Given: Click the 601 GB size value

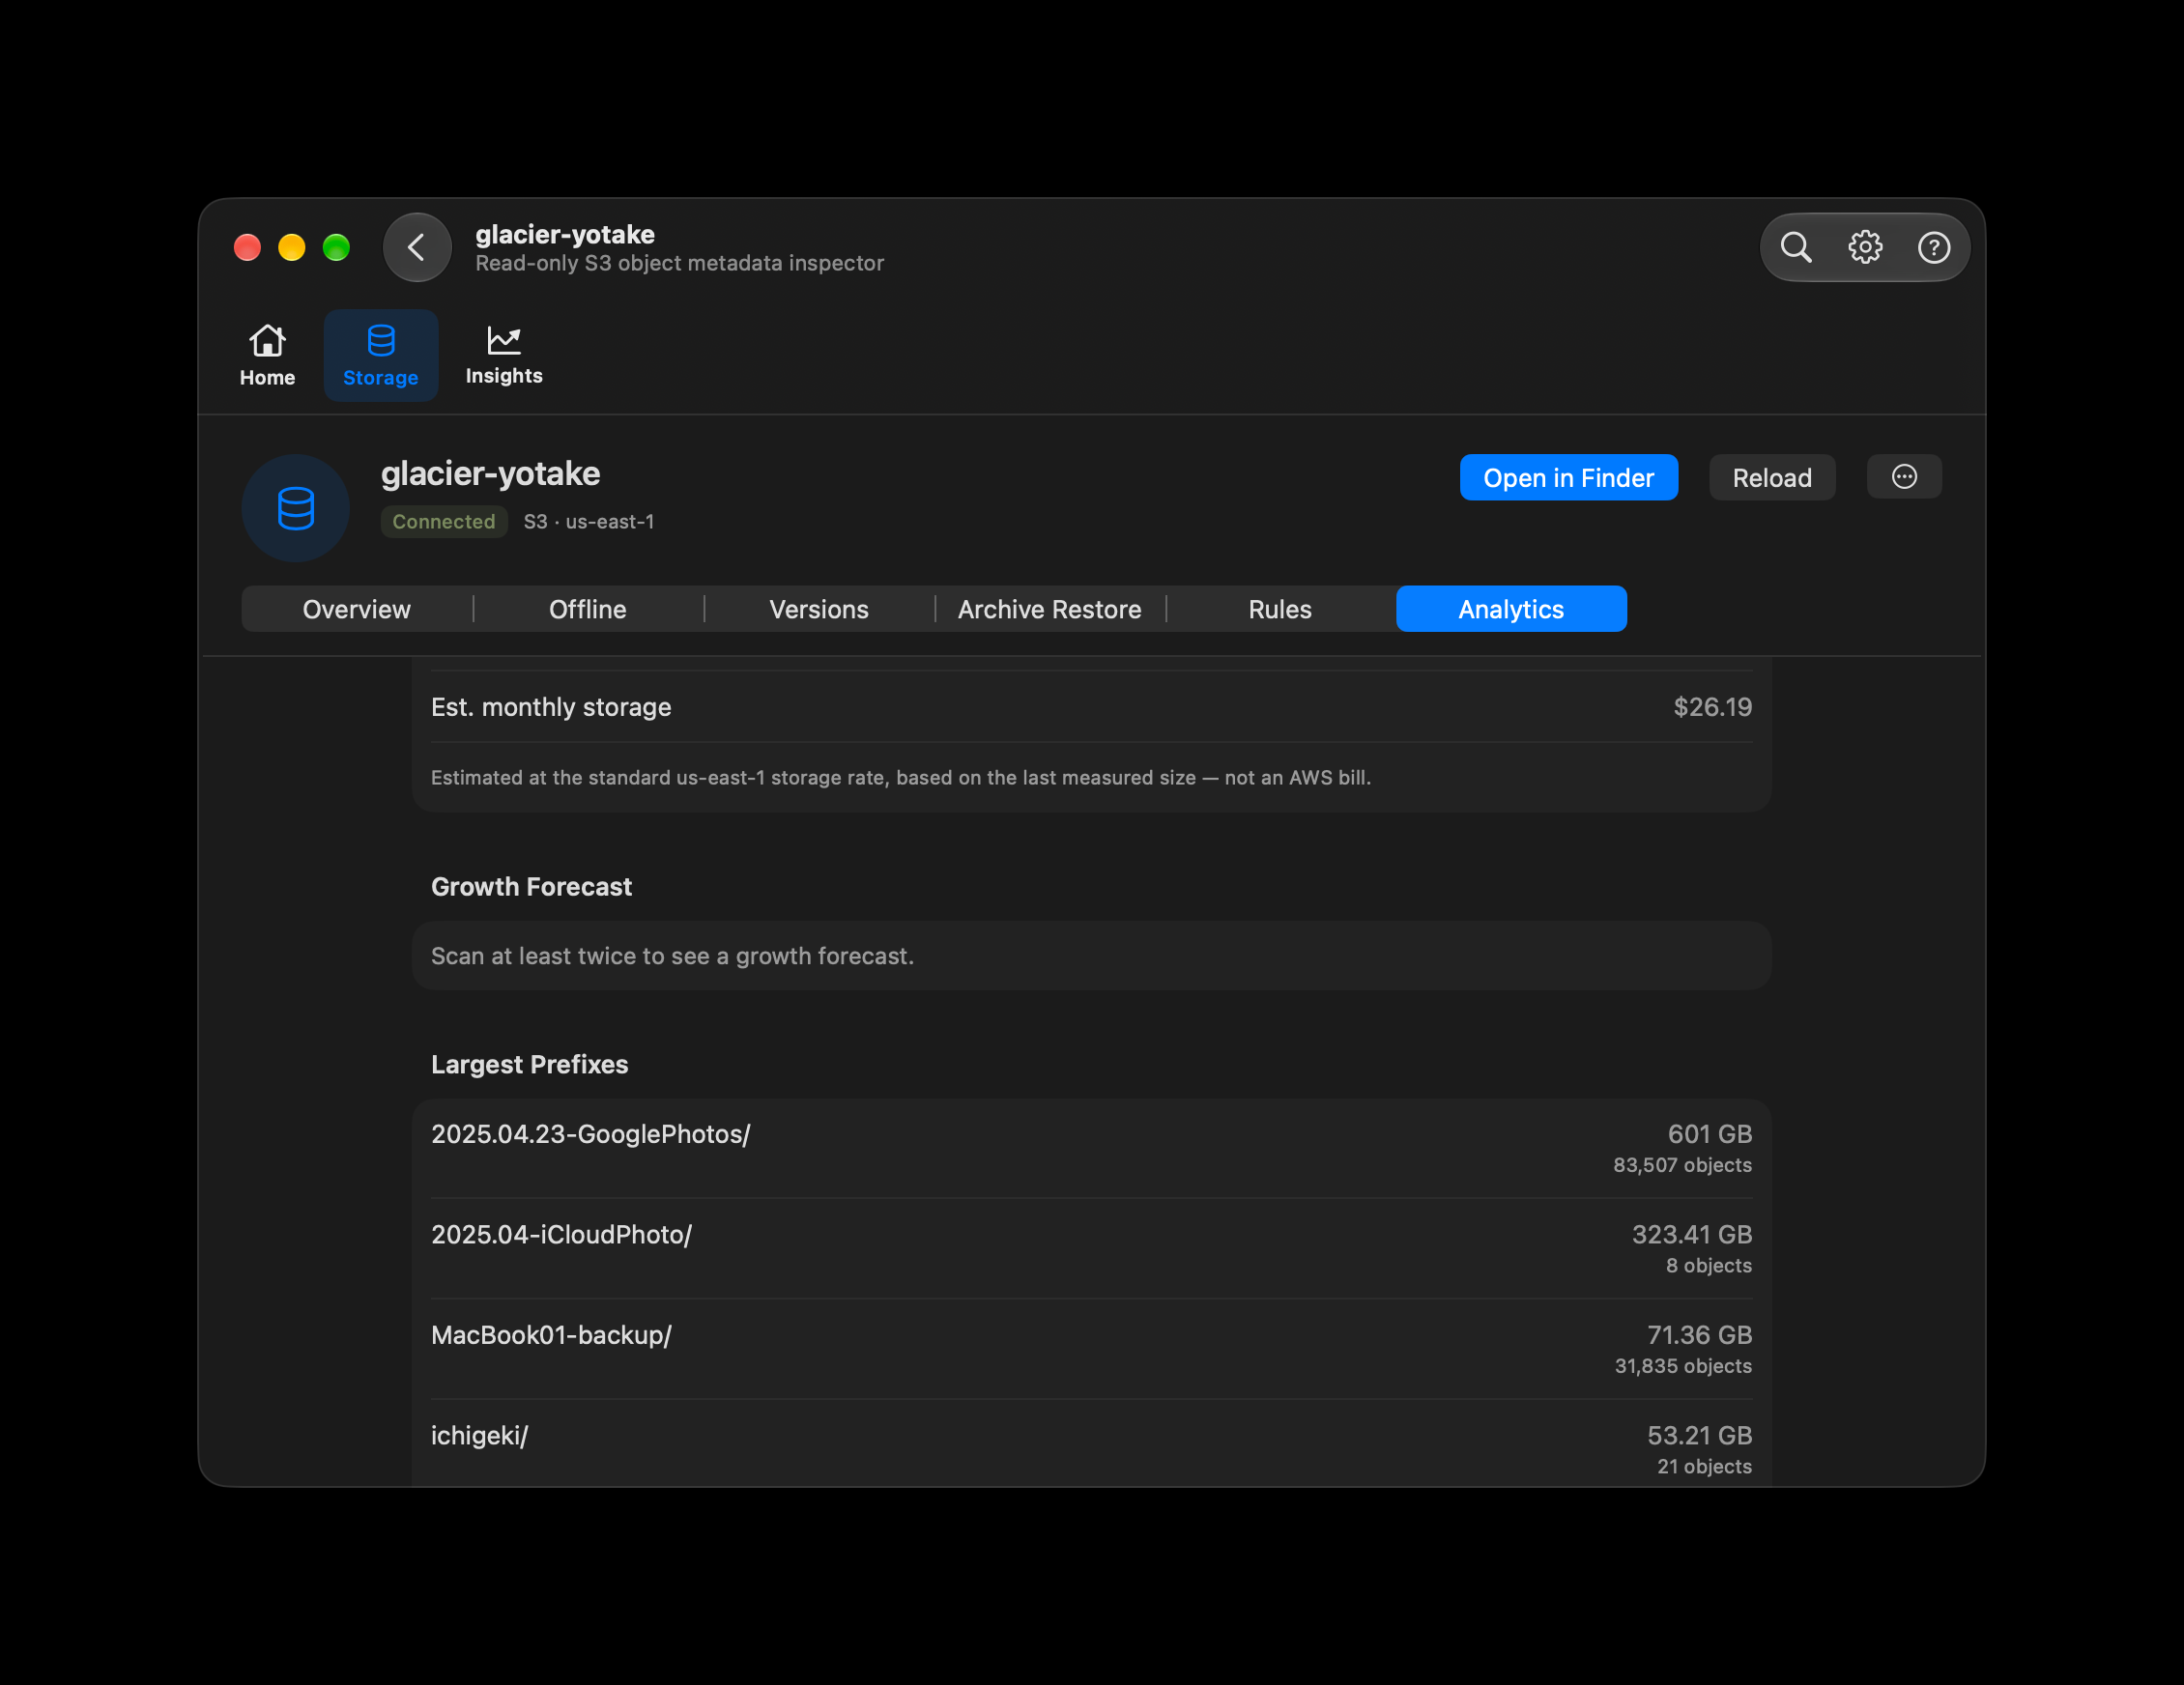Looking at the screenshot, I should coord(1709,1134).
